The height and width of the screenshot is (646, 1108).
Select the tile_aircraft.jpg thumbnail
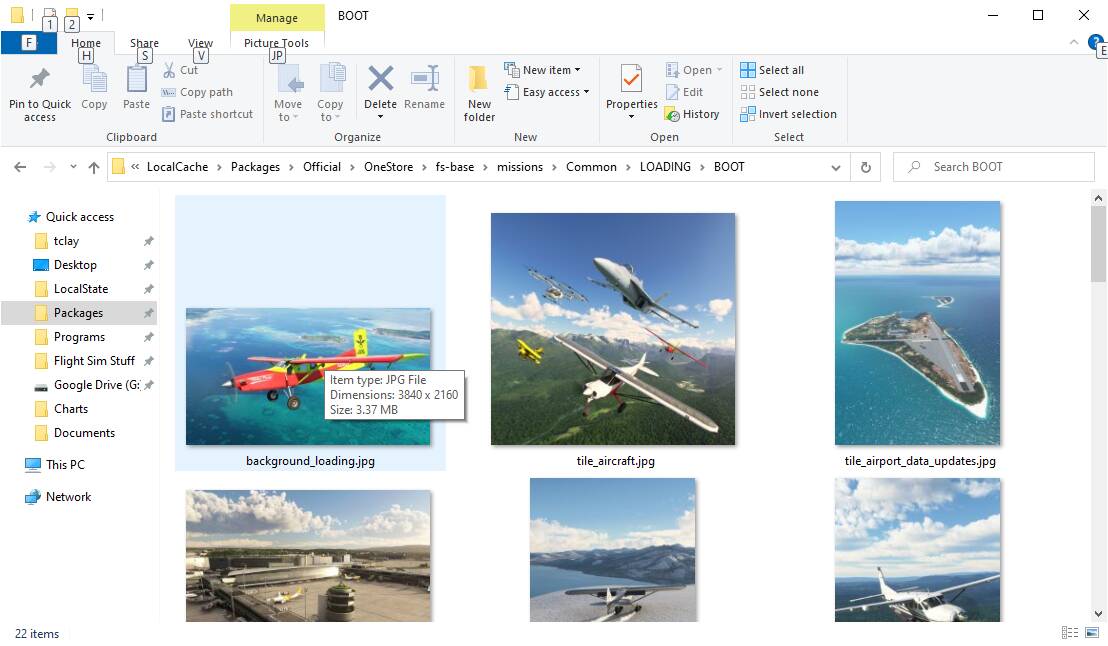tap(613, 330)
